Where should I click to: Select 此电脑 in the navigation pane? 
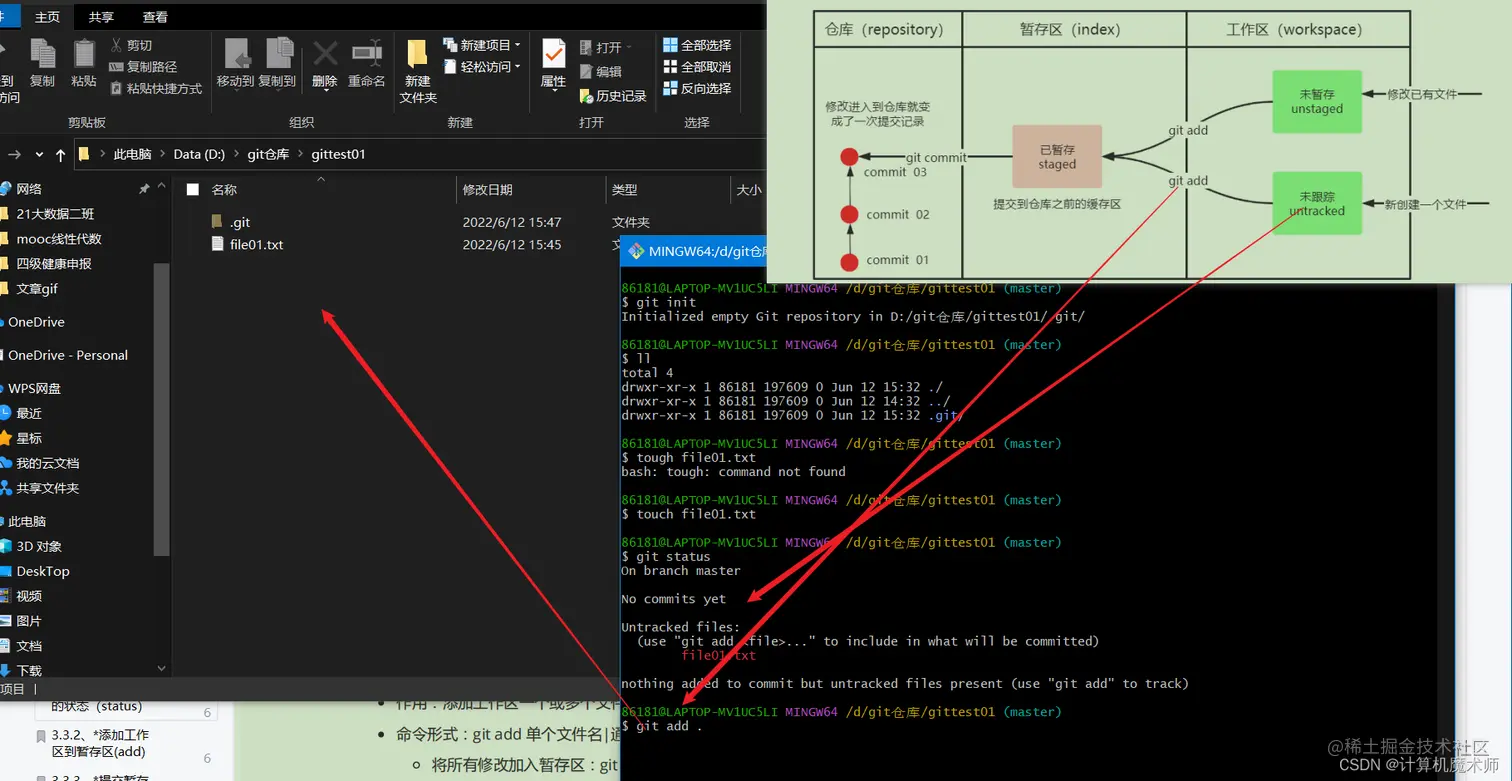[27, 521]
